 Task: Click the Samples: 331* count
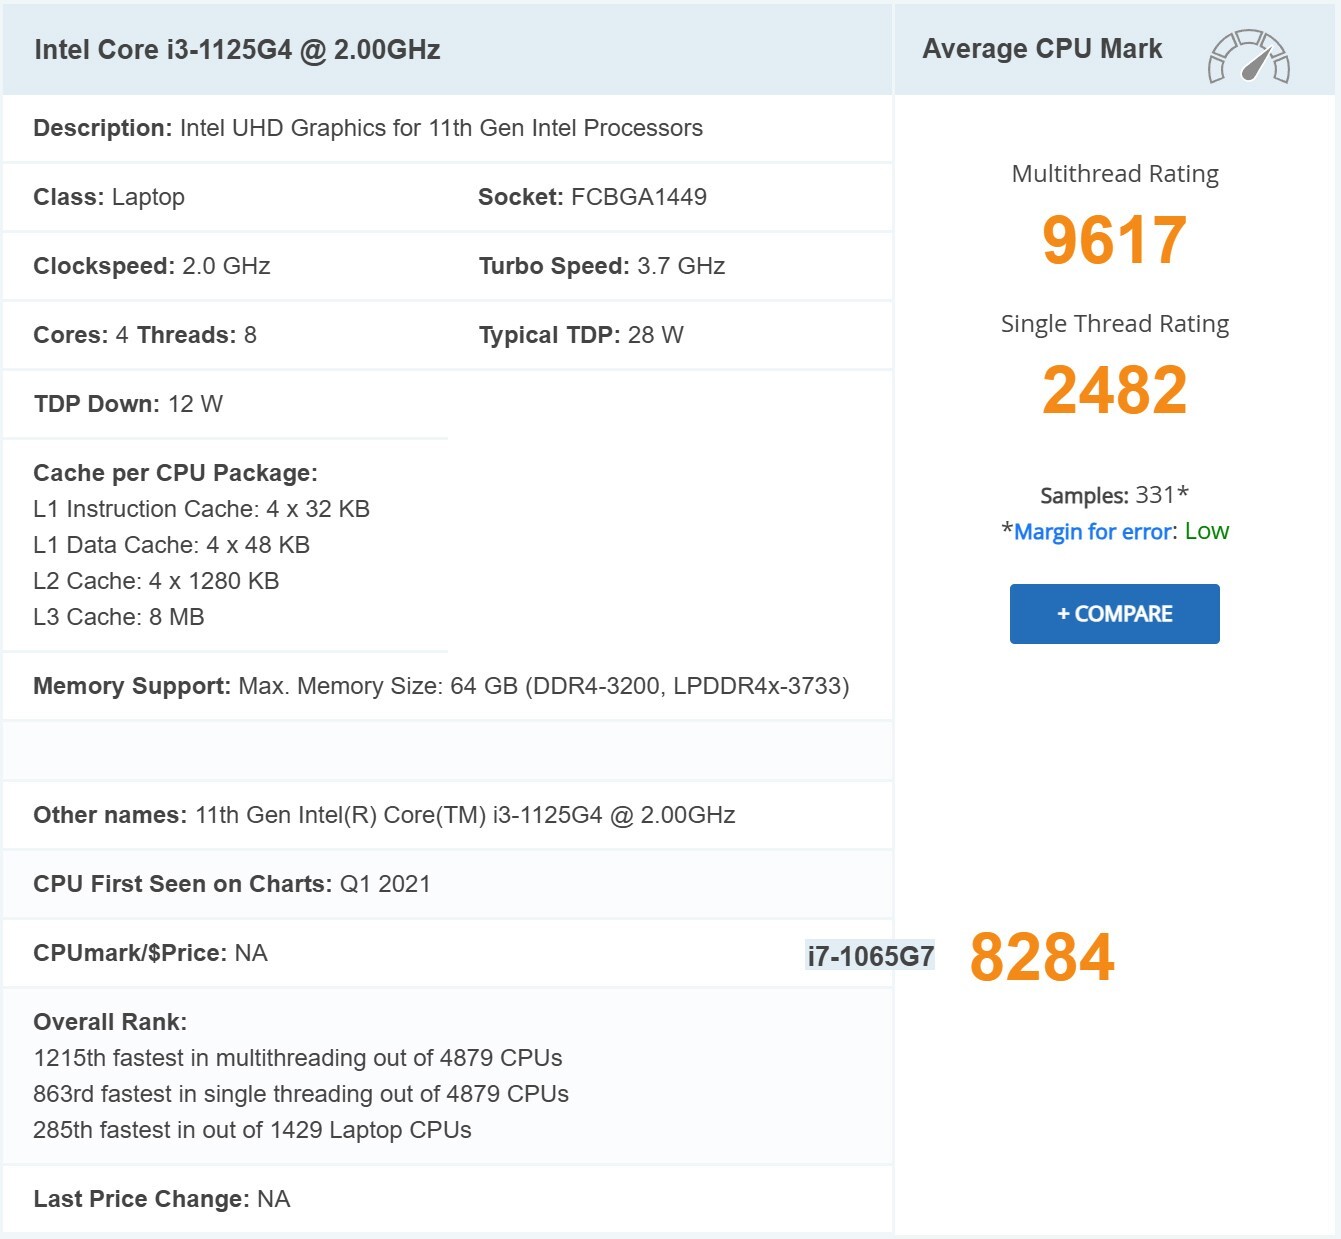1114,495
